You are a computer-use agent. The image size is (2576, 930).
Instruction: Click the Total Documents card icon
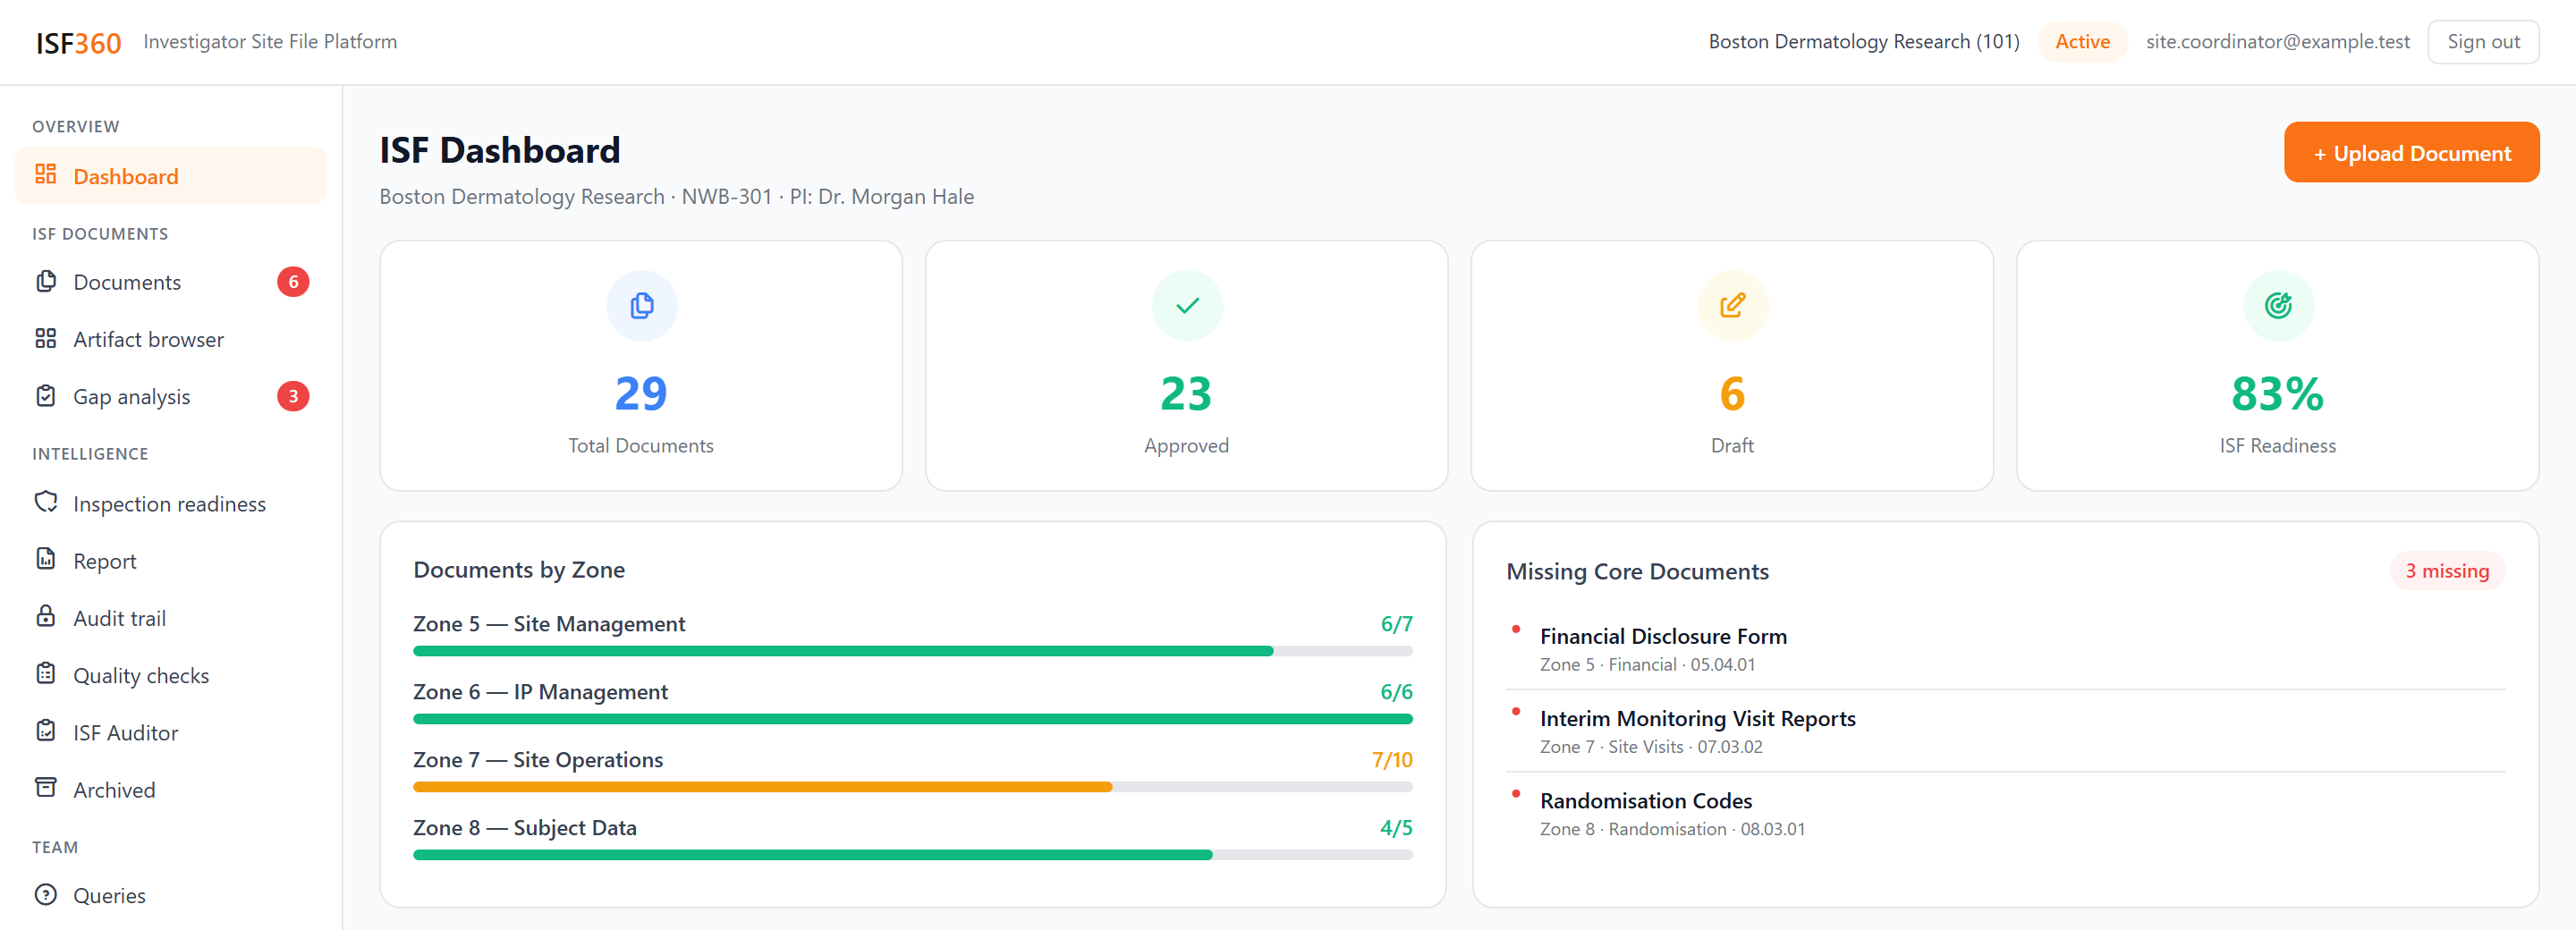pos(641,305)
